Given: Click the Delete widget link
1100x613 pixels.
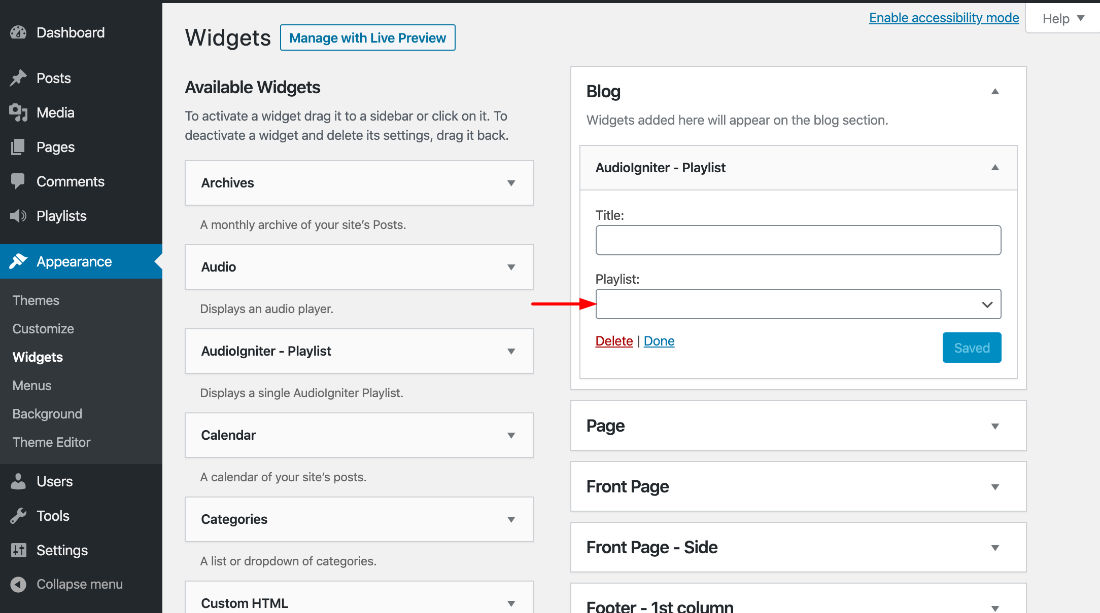Looking at the screenshot, I should click(x=614, y=341).
